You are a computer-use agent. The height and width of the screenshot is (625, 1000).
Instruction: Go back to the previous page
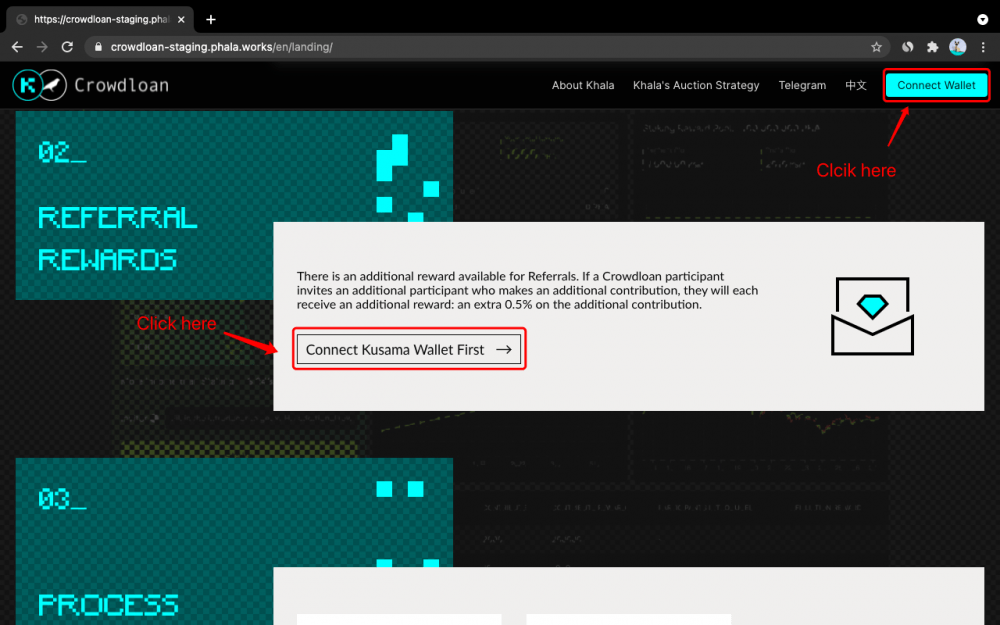[17, 47]
